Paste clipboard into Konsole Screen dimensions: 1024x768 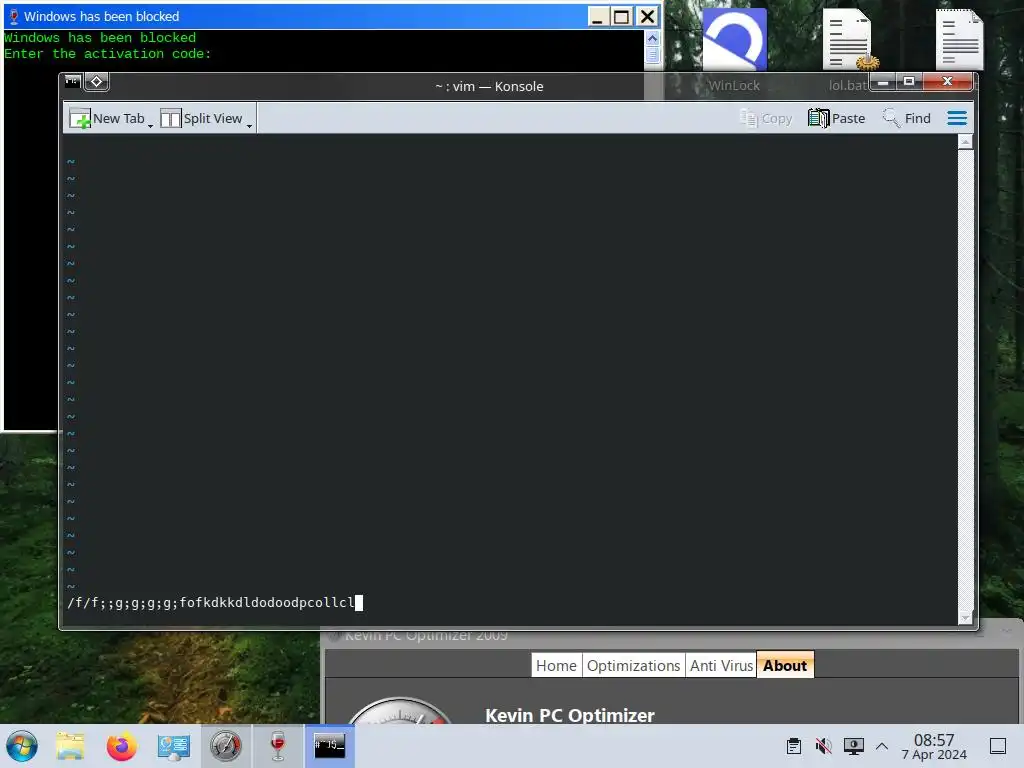837,118
